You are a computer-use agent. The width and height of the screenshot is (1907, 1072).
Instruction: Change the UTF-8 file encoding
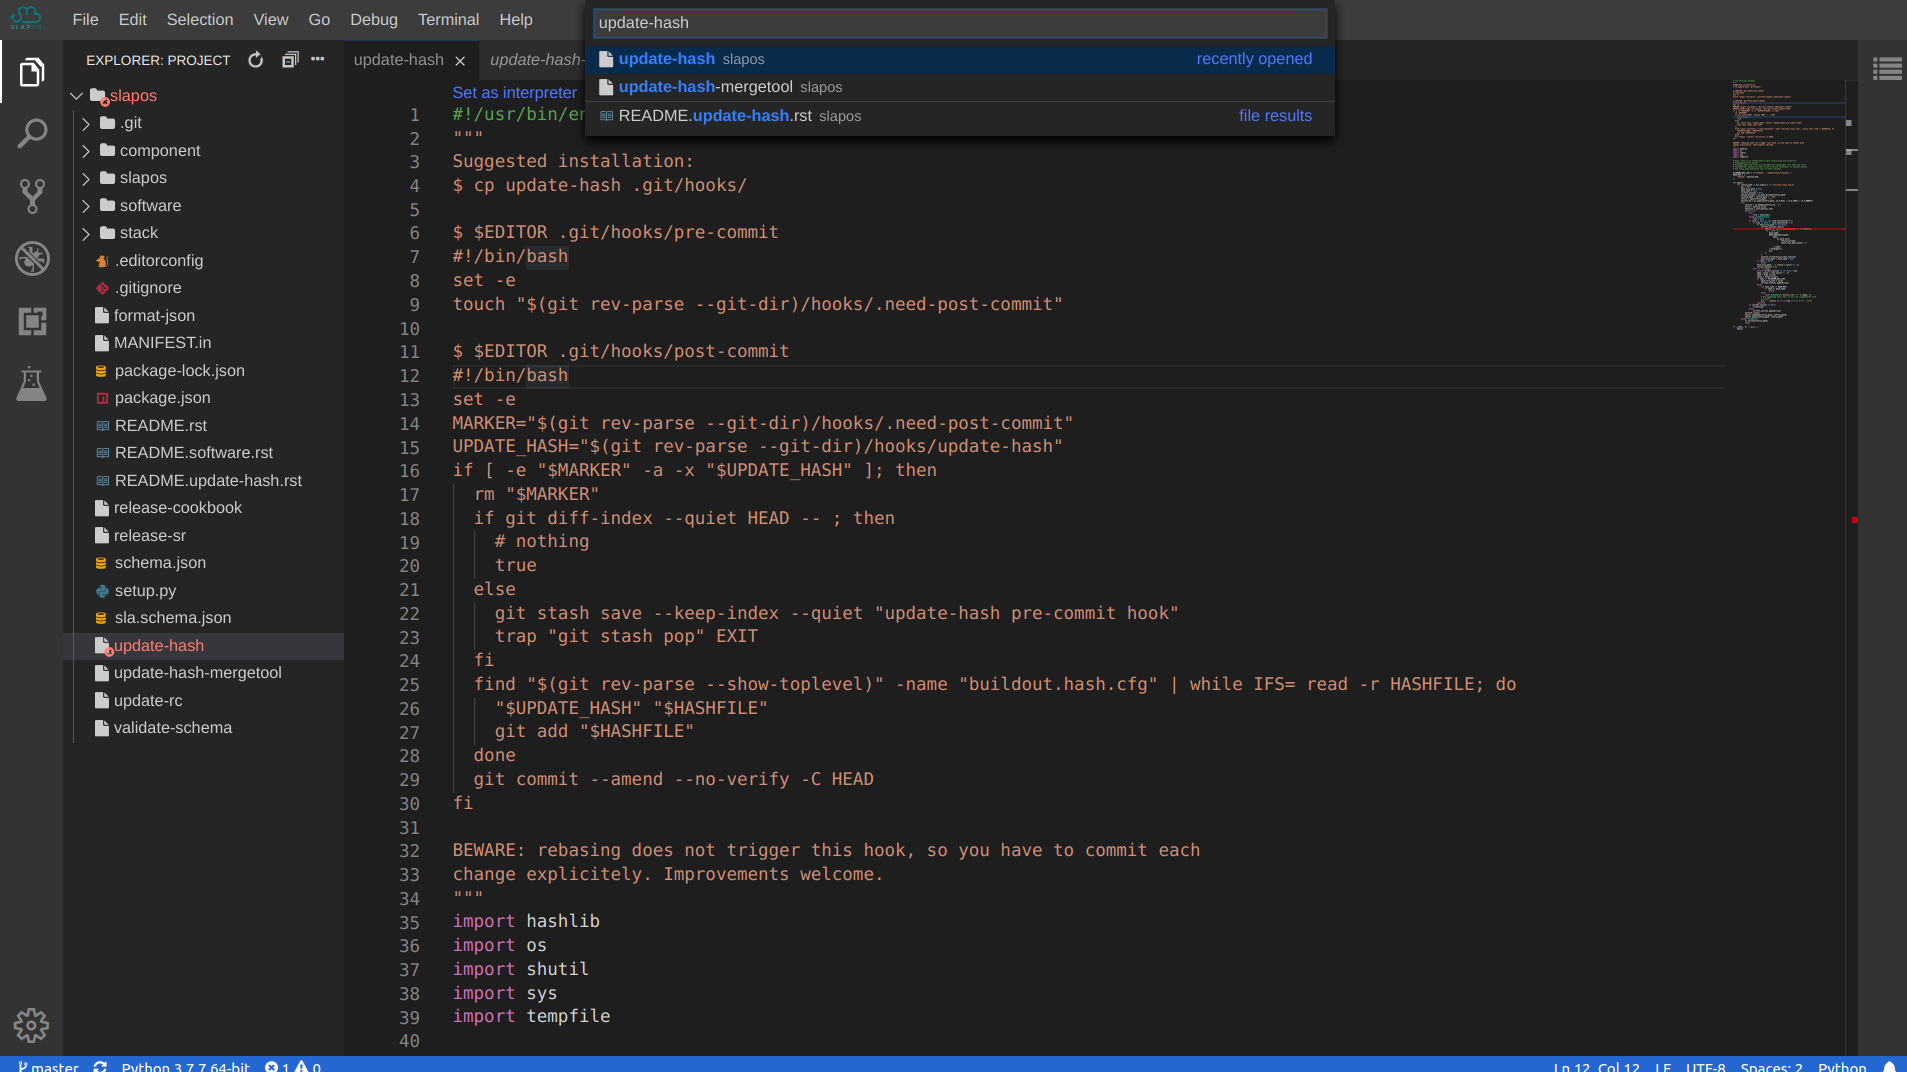[x=1705, y=1066]
